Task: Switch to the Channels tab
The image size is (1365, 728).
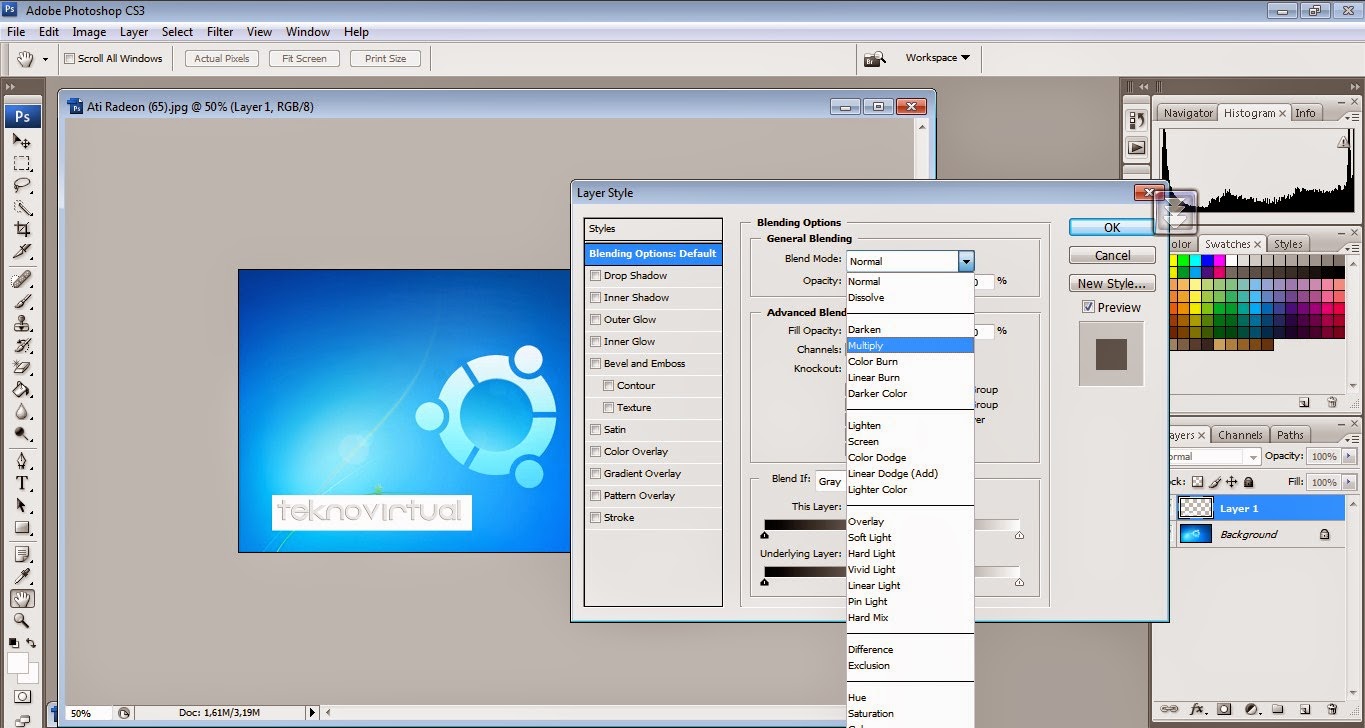Action: pyautogui.click(x=1240, y=435)
